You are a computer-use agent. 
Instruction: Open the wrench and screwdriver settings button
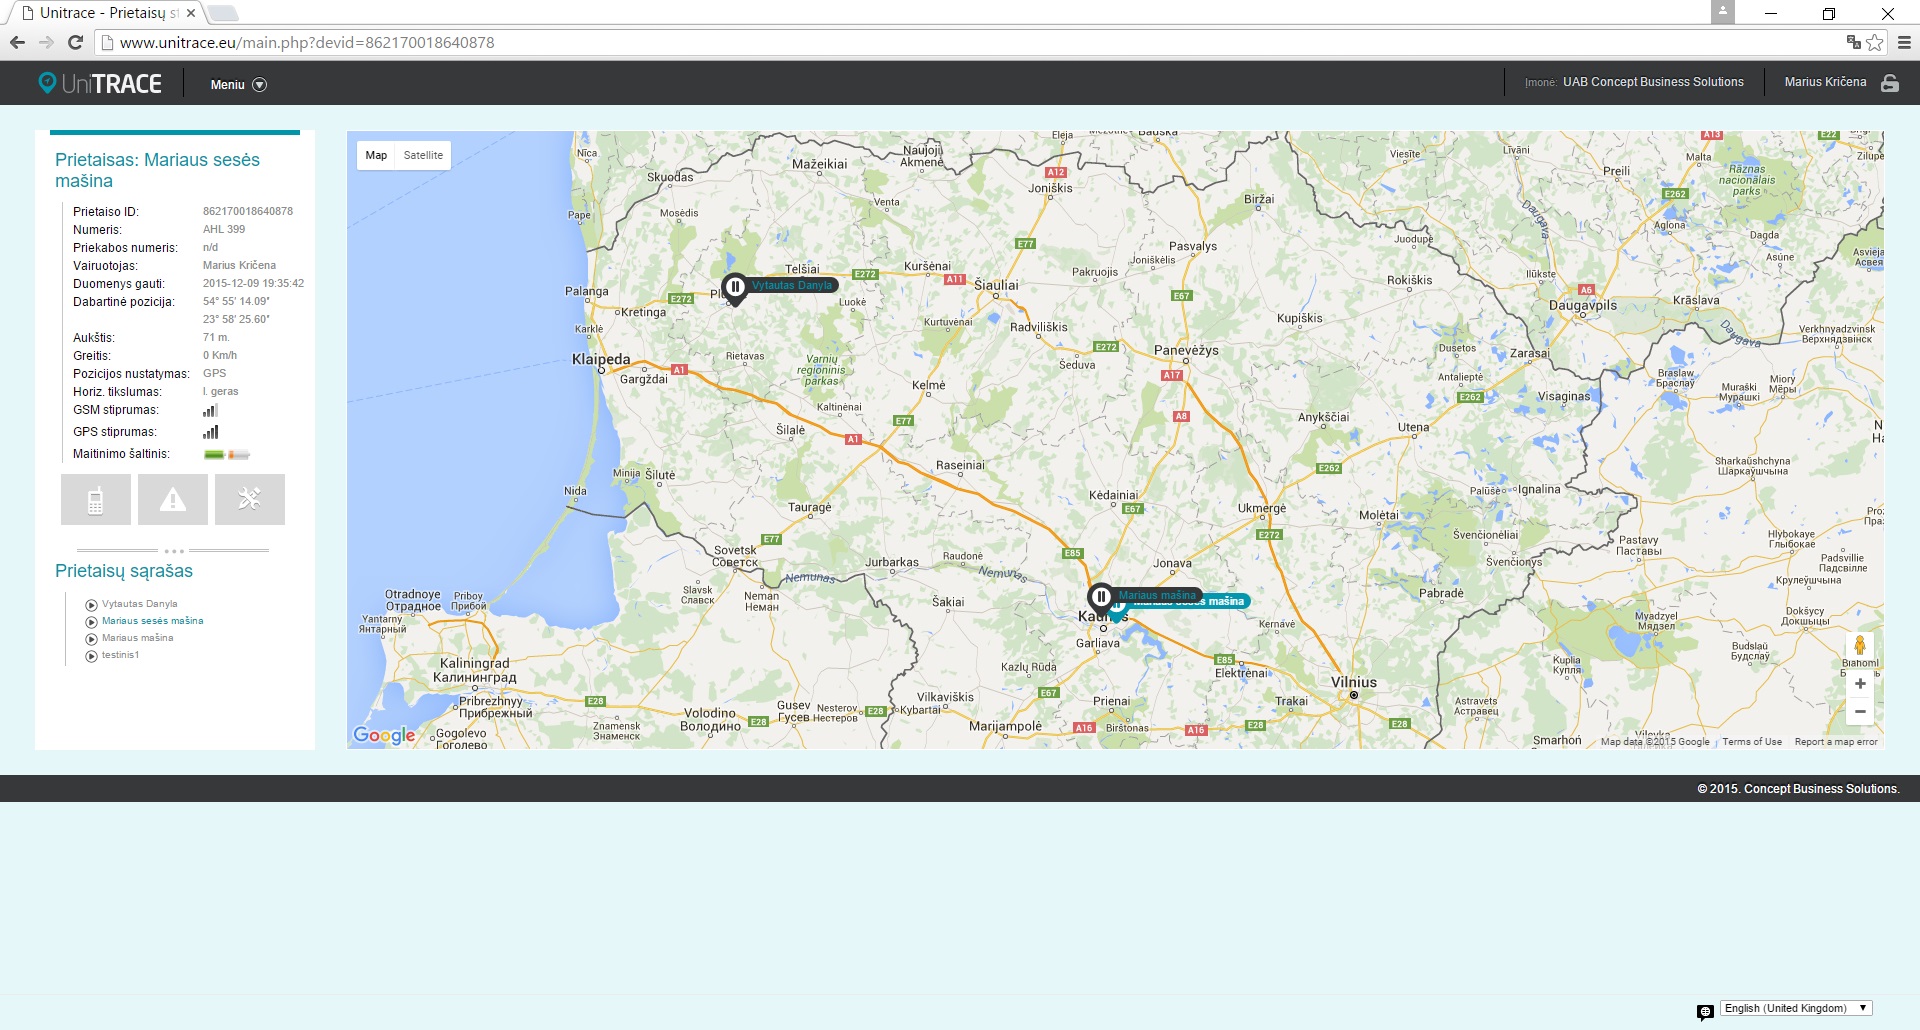pos(250,500)
